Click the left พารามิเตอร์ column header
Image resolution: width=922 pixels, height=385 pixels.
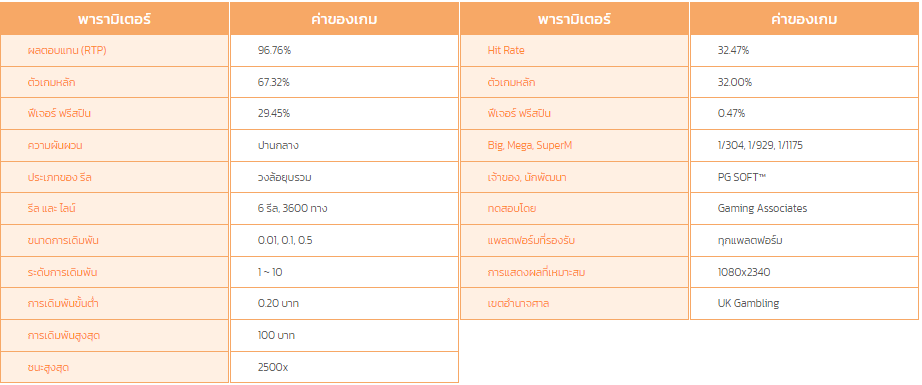[114, 19]
